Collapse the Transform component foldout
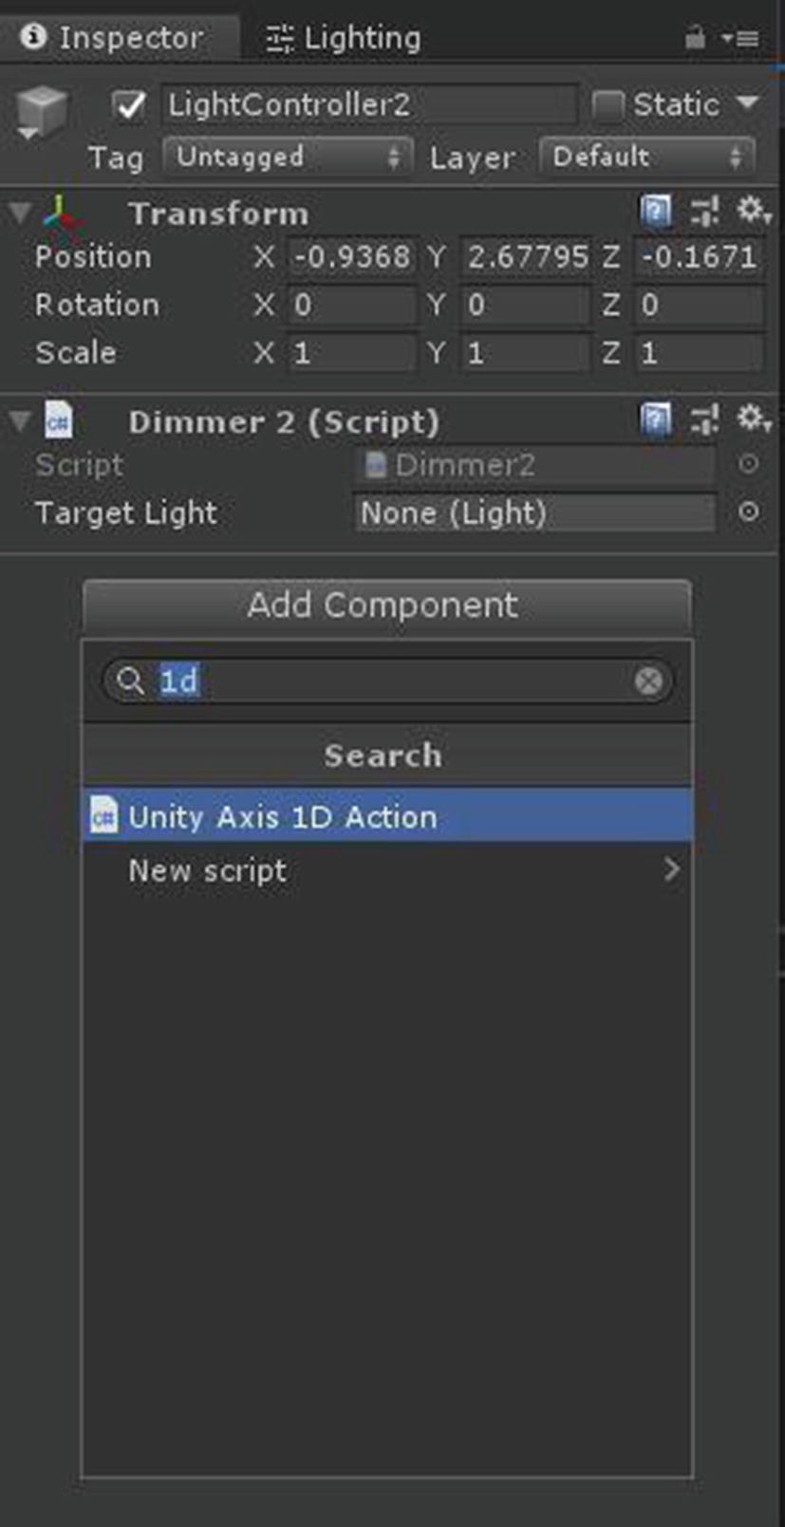The image size is (785, 1527). 18,213
